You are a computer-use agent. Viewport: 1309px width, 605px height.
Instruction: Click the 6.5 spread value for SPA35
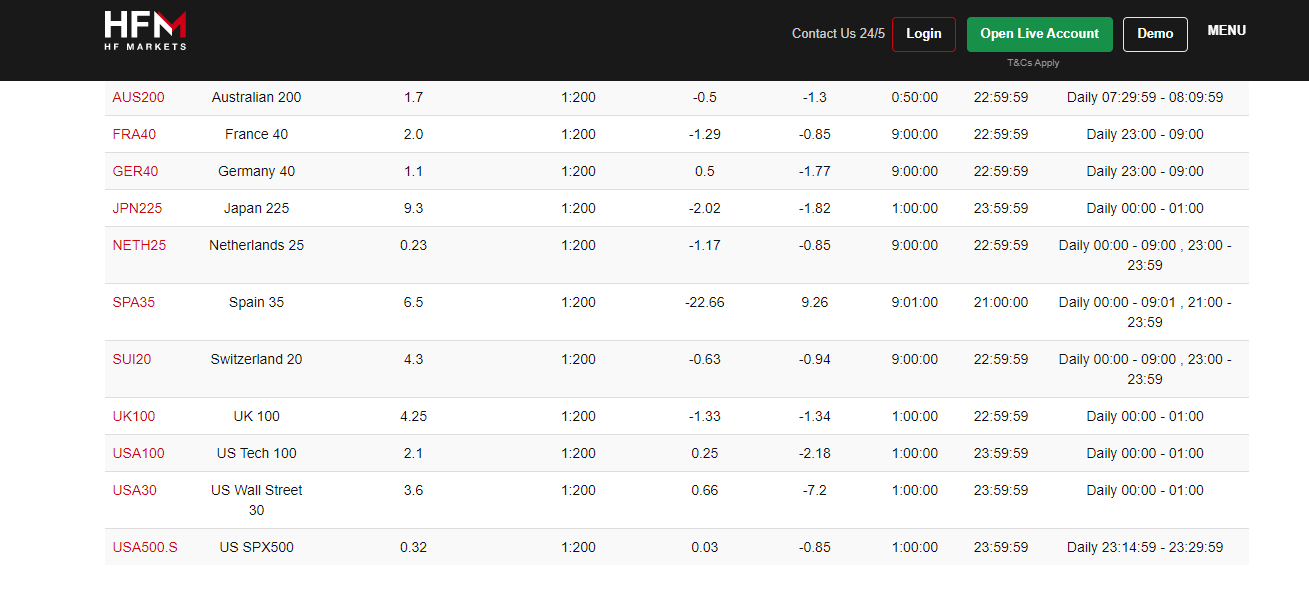[414, 302]
